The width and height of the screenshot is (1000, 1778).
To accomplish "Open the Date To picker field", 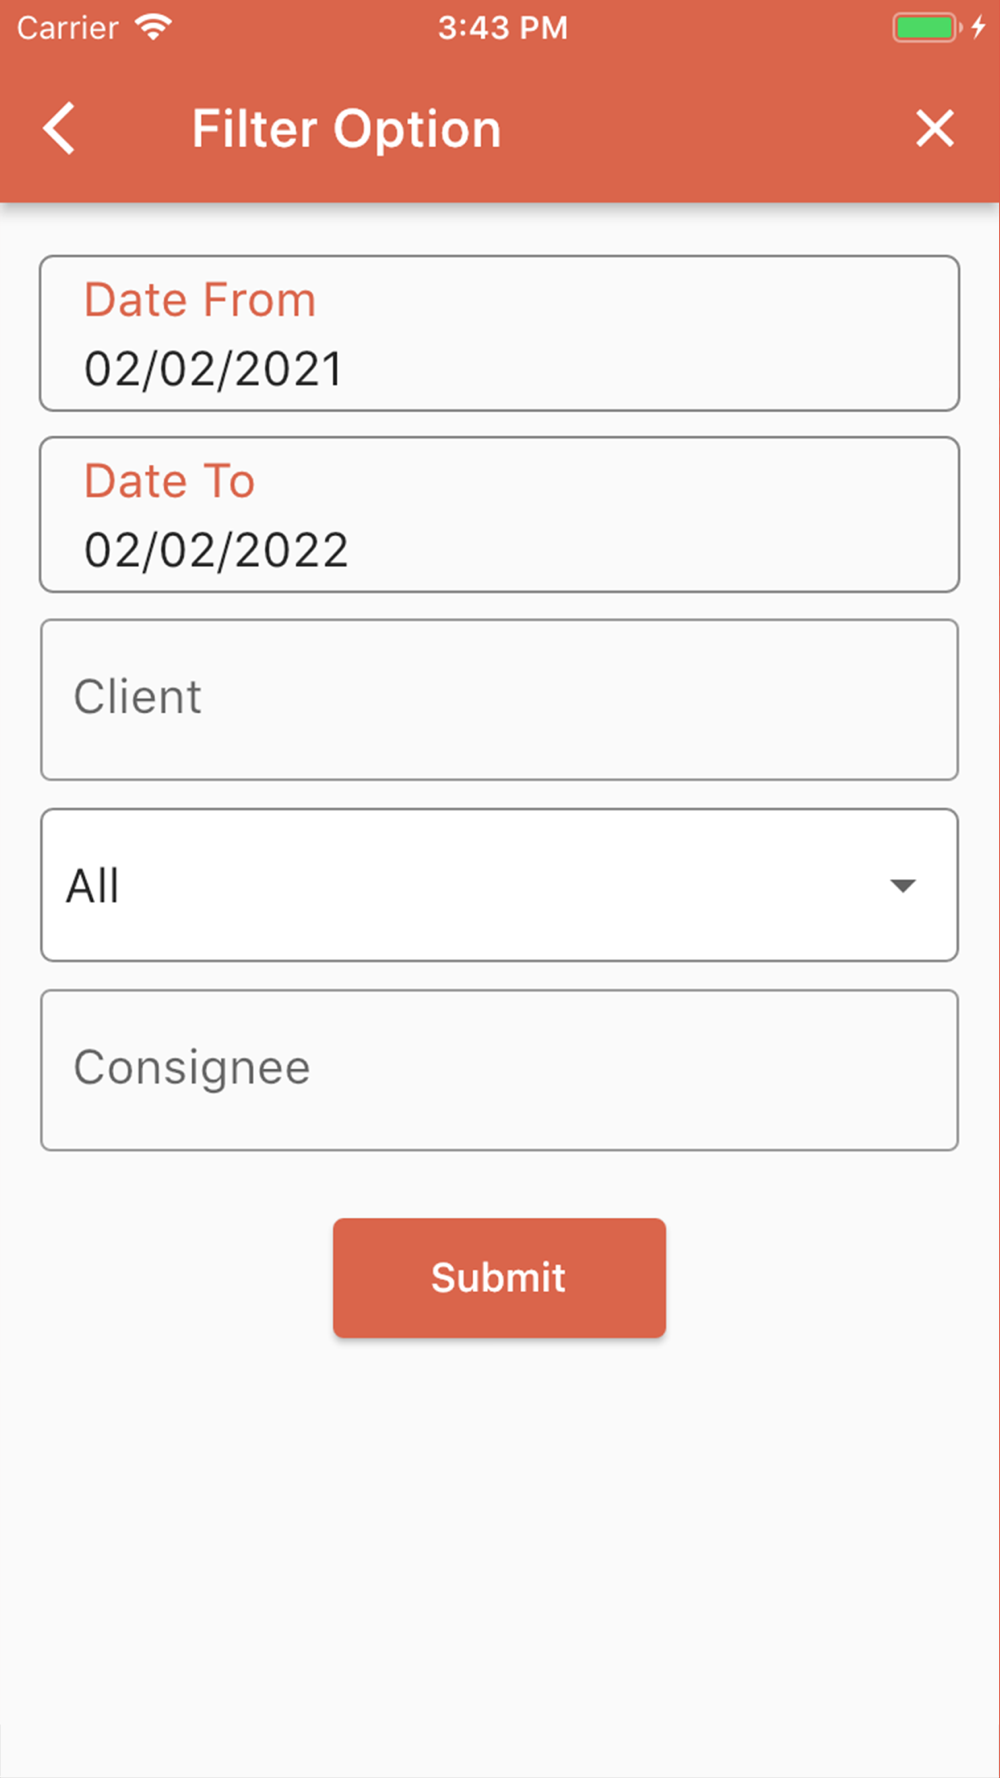I will point(499,514).
